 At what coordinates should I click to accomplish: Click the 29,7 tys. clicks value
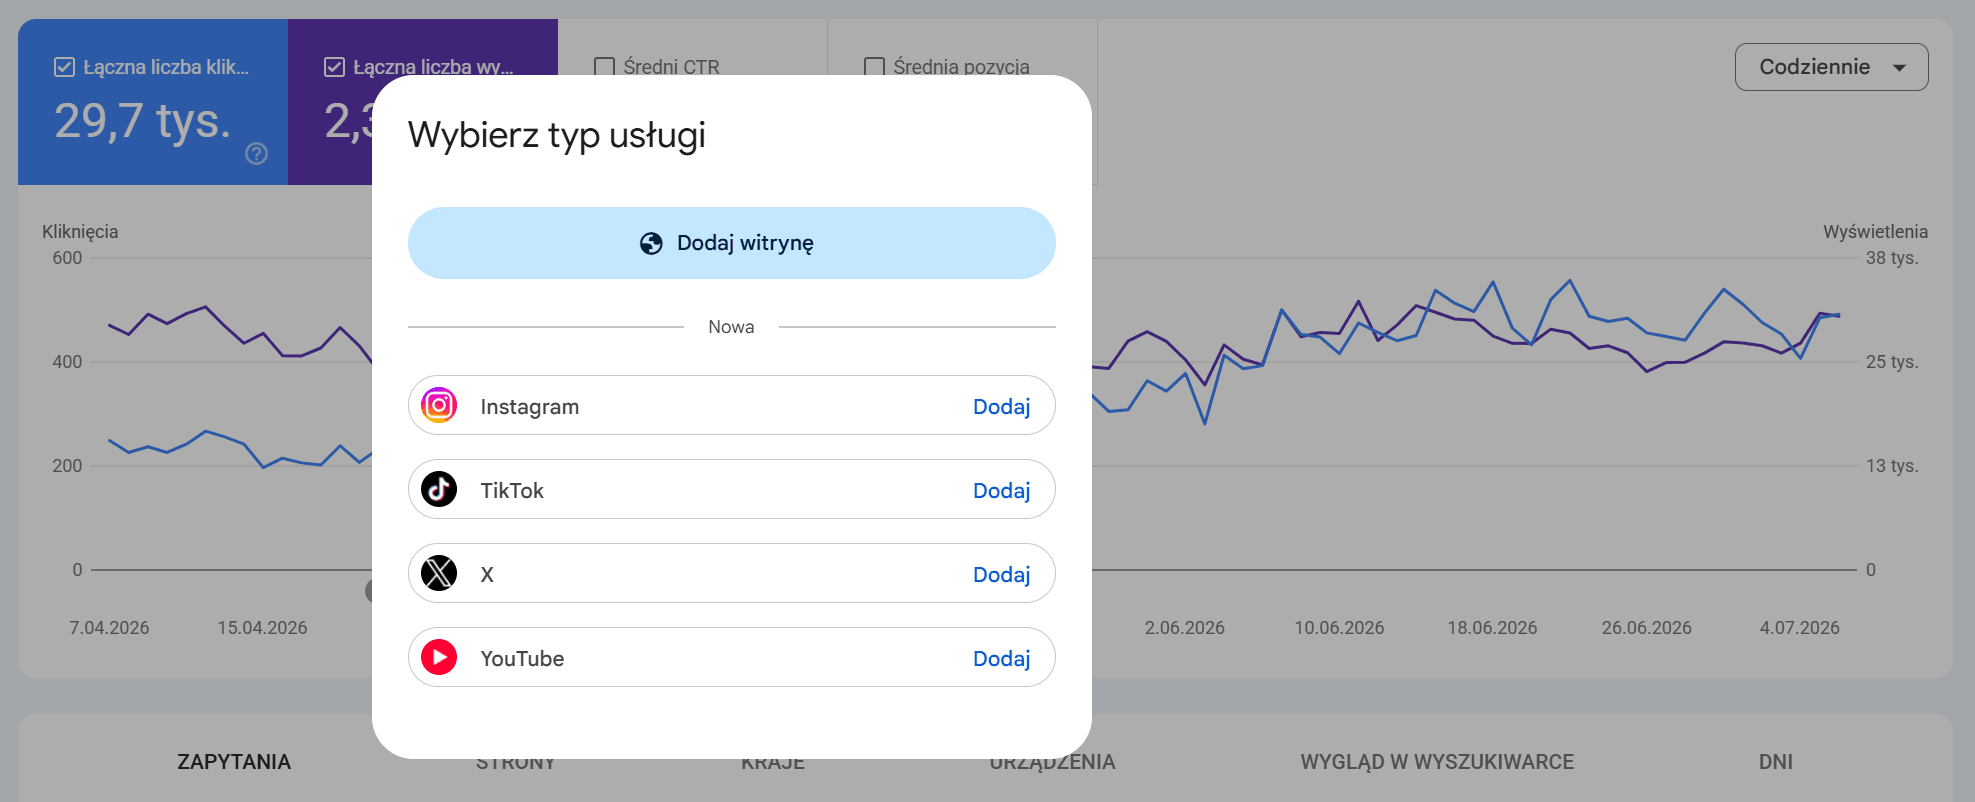pos(142,121)
